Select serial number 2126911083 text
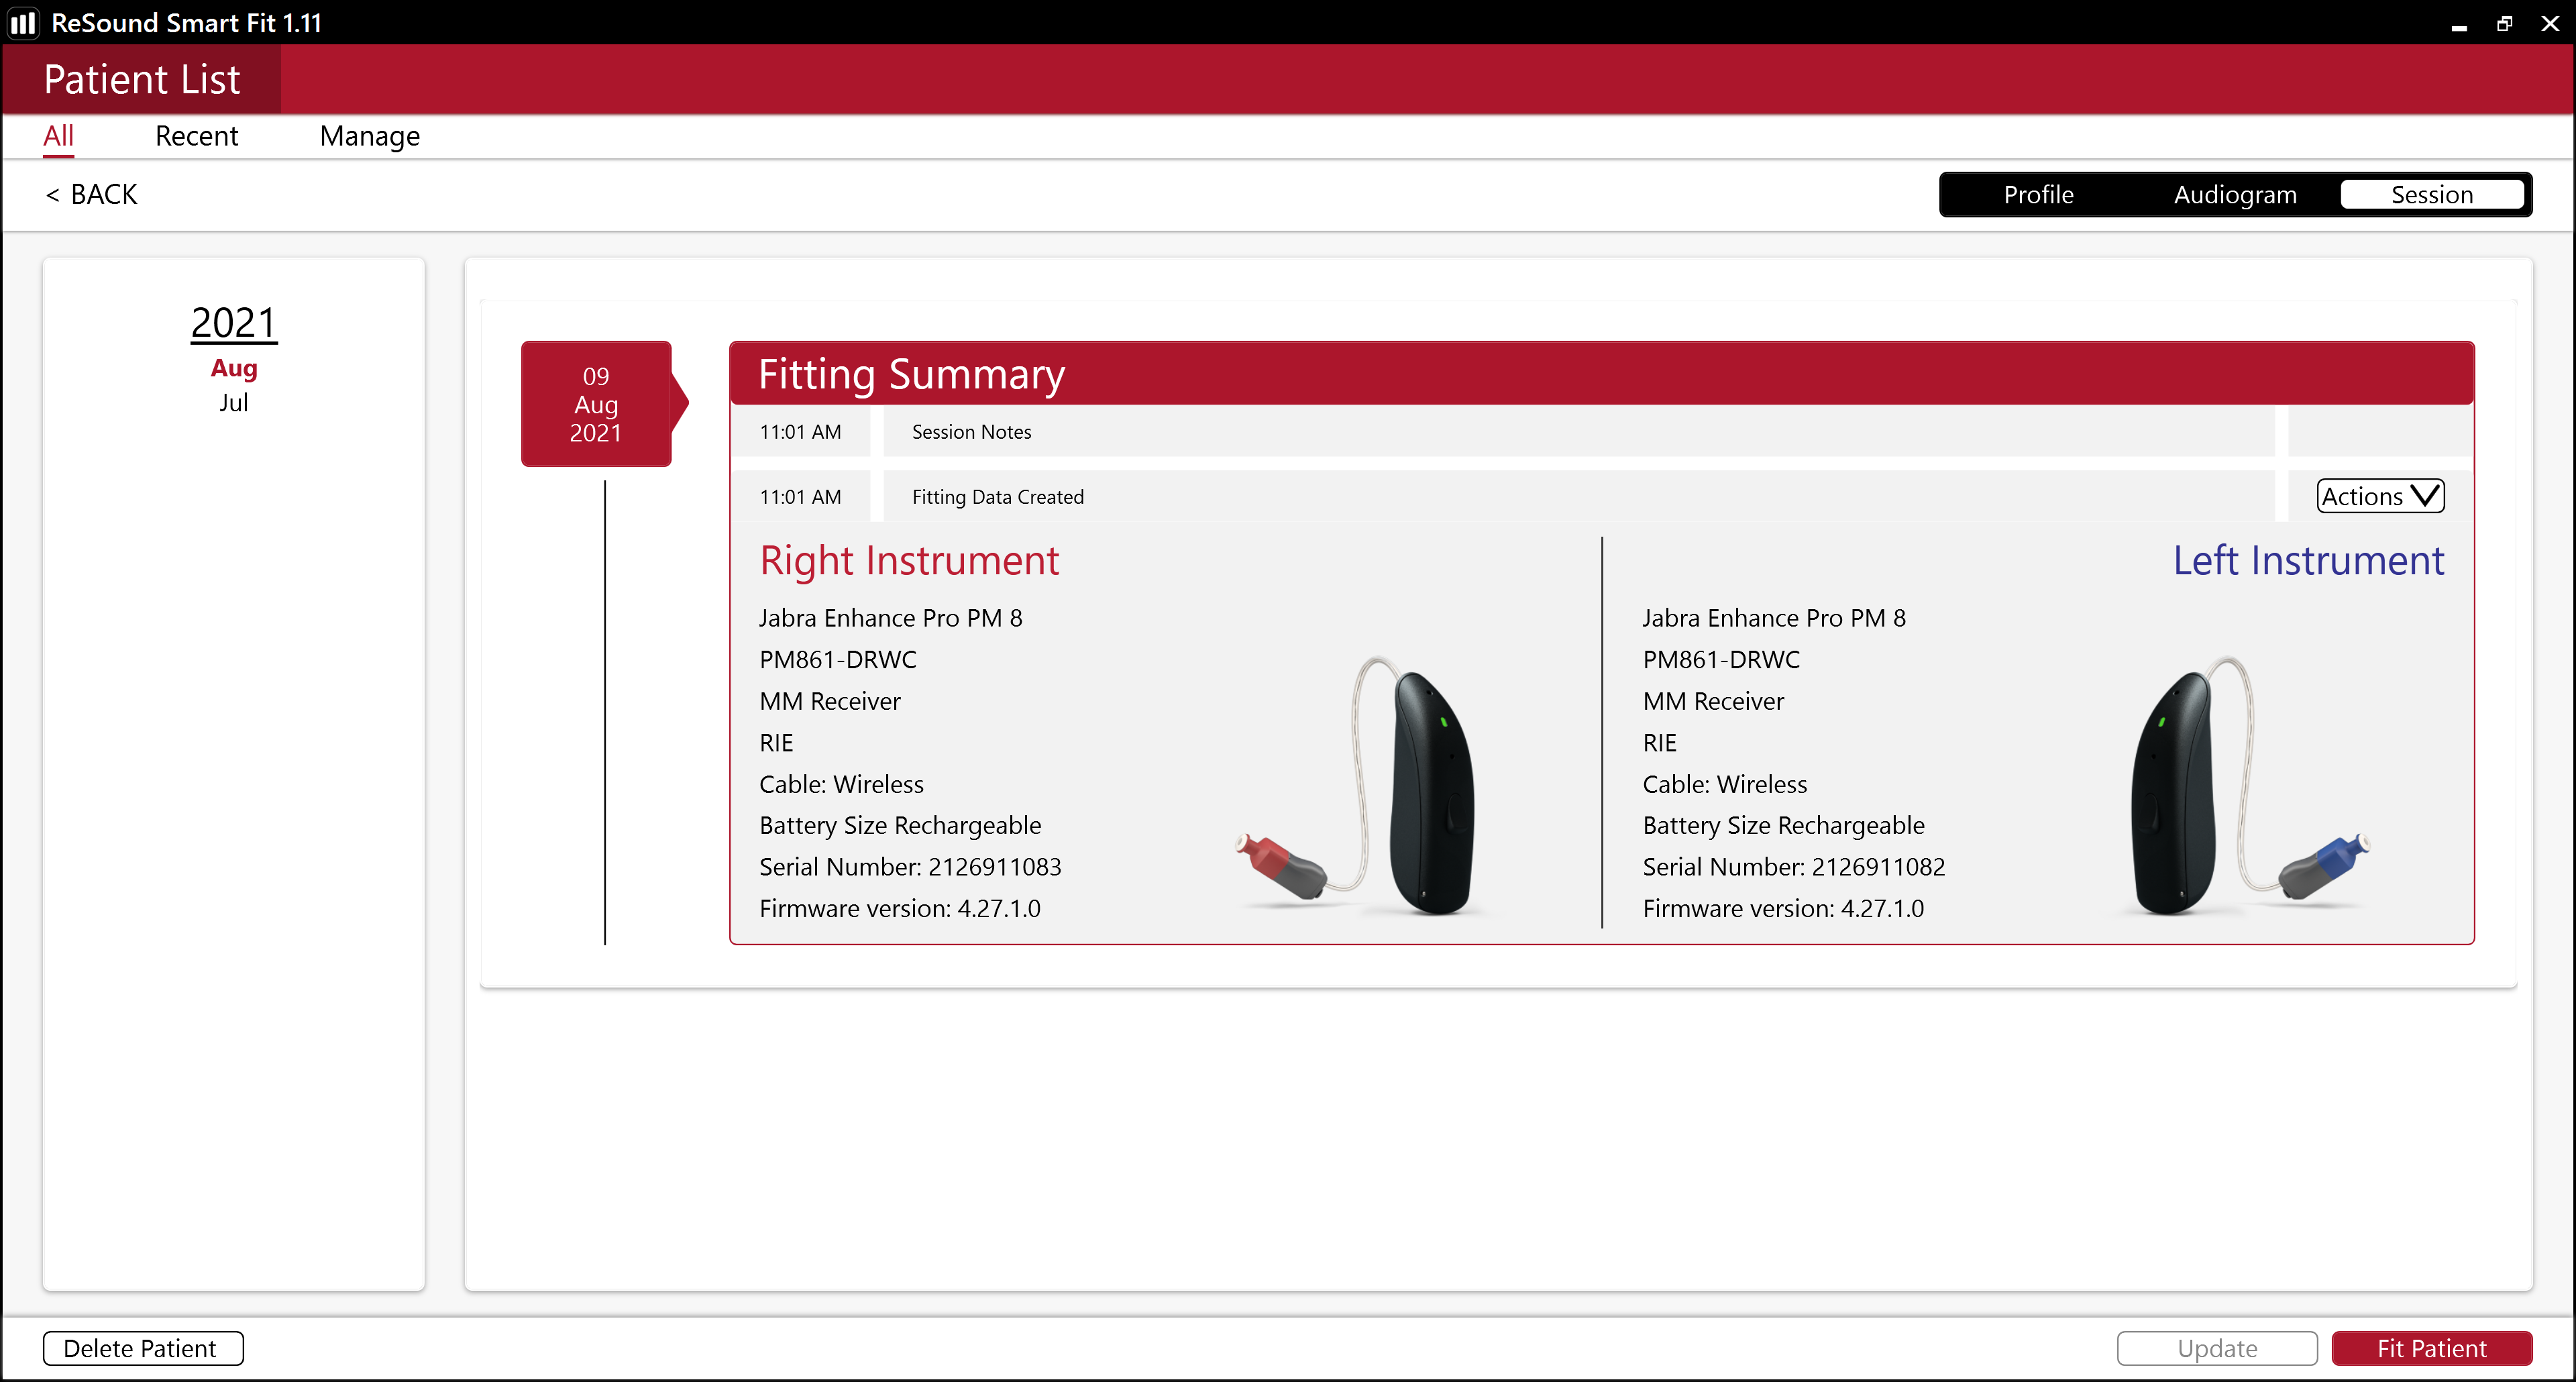Screen dimensions: 2576x1382 [x=994, y=867]
